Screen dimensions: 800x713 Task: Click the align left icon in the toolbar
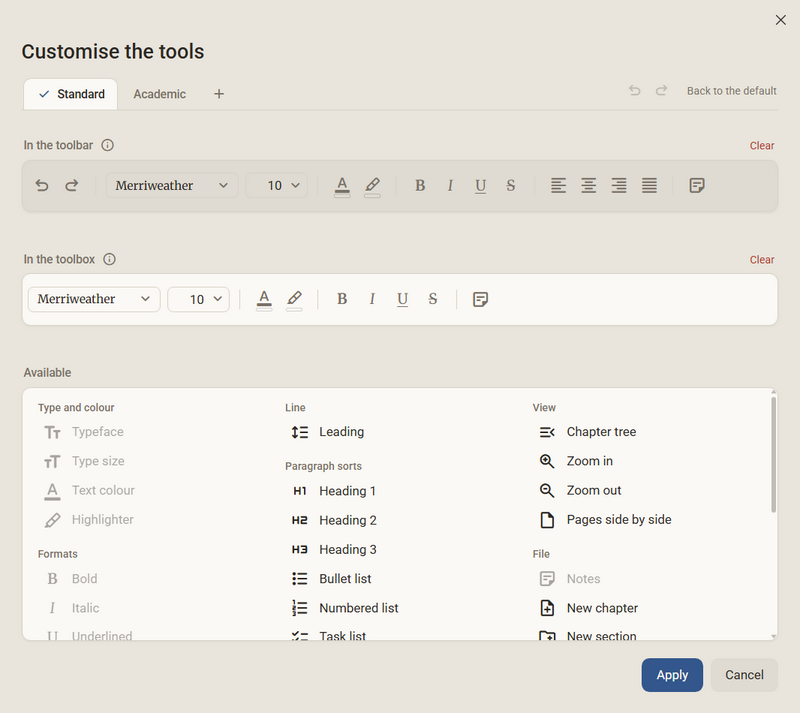(x=558, y=185)
